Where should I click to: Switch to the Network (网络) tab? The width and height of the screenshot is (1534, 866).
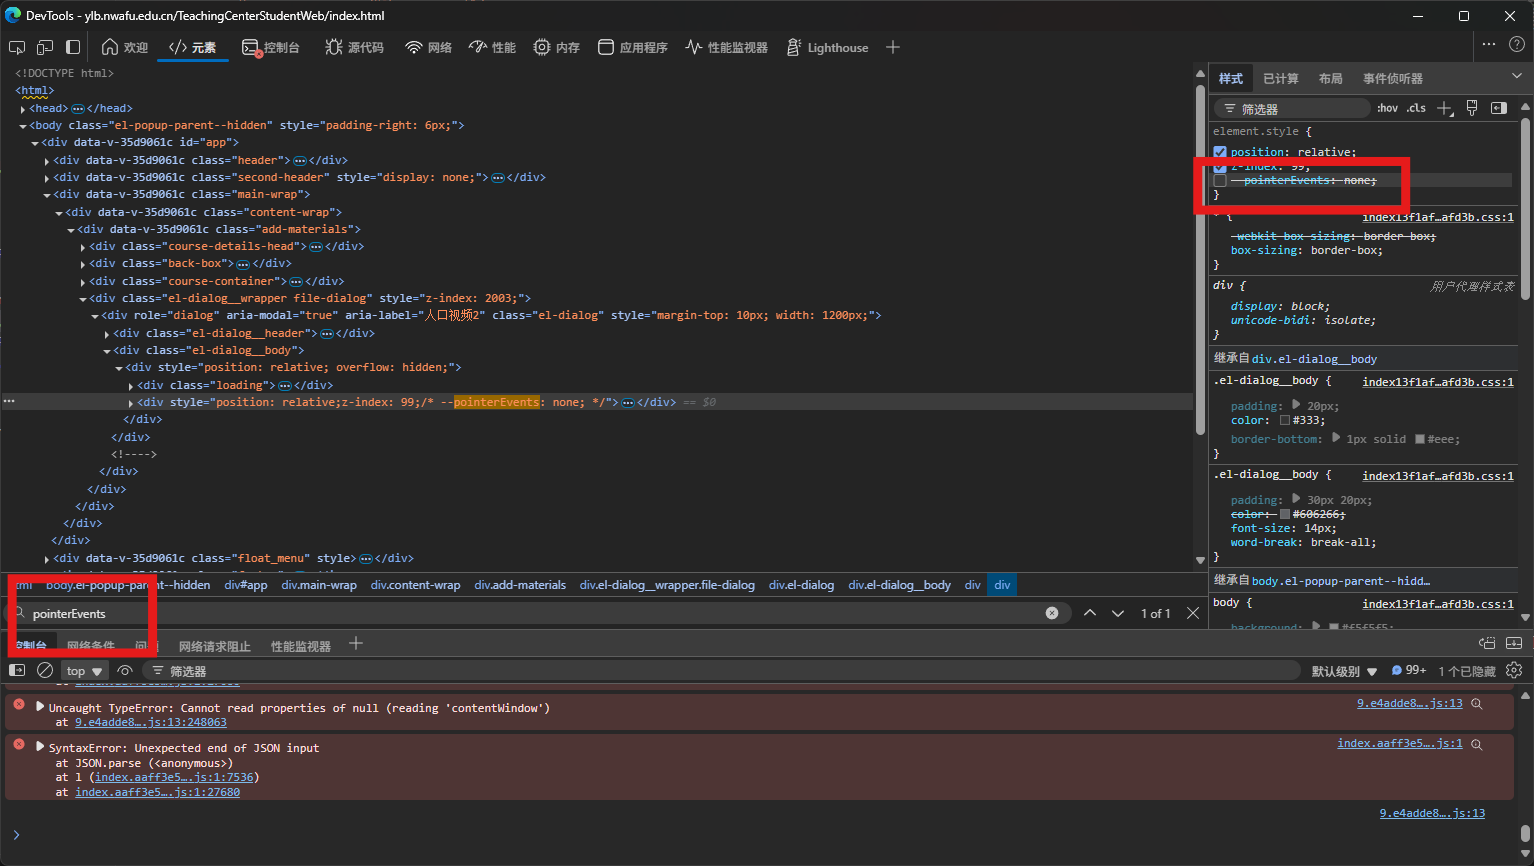pos(428,47)
